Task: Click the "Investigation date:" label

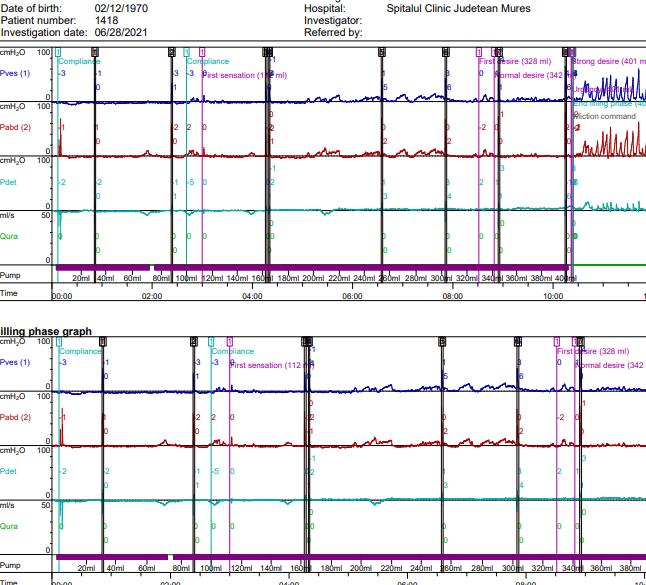Action: coord(44,32)
